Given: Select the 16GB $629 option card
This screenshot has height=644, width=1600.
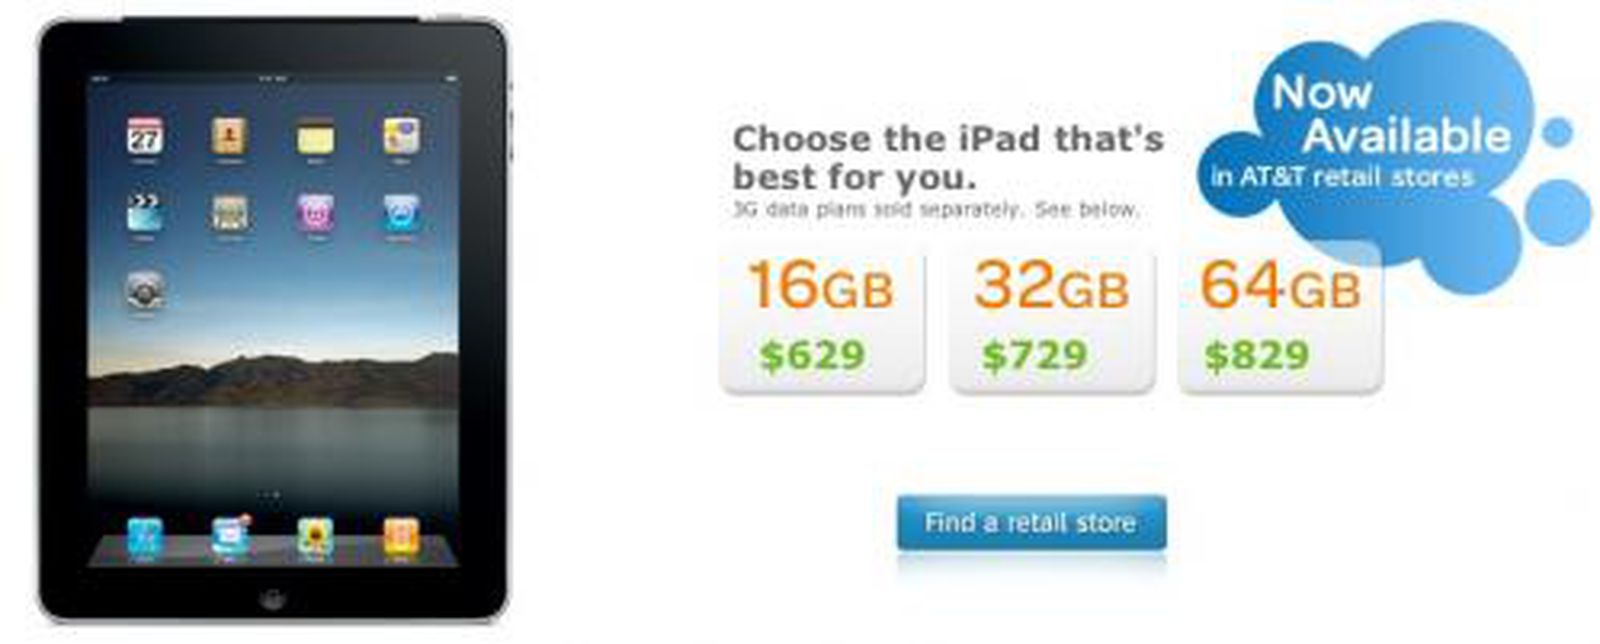Looking at the screenshot, I should (822, 322).
